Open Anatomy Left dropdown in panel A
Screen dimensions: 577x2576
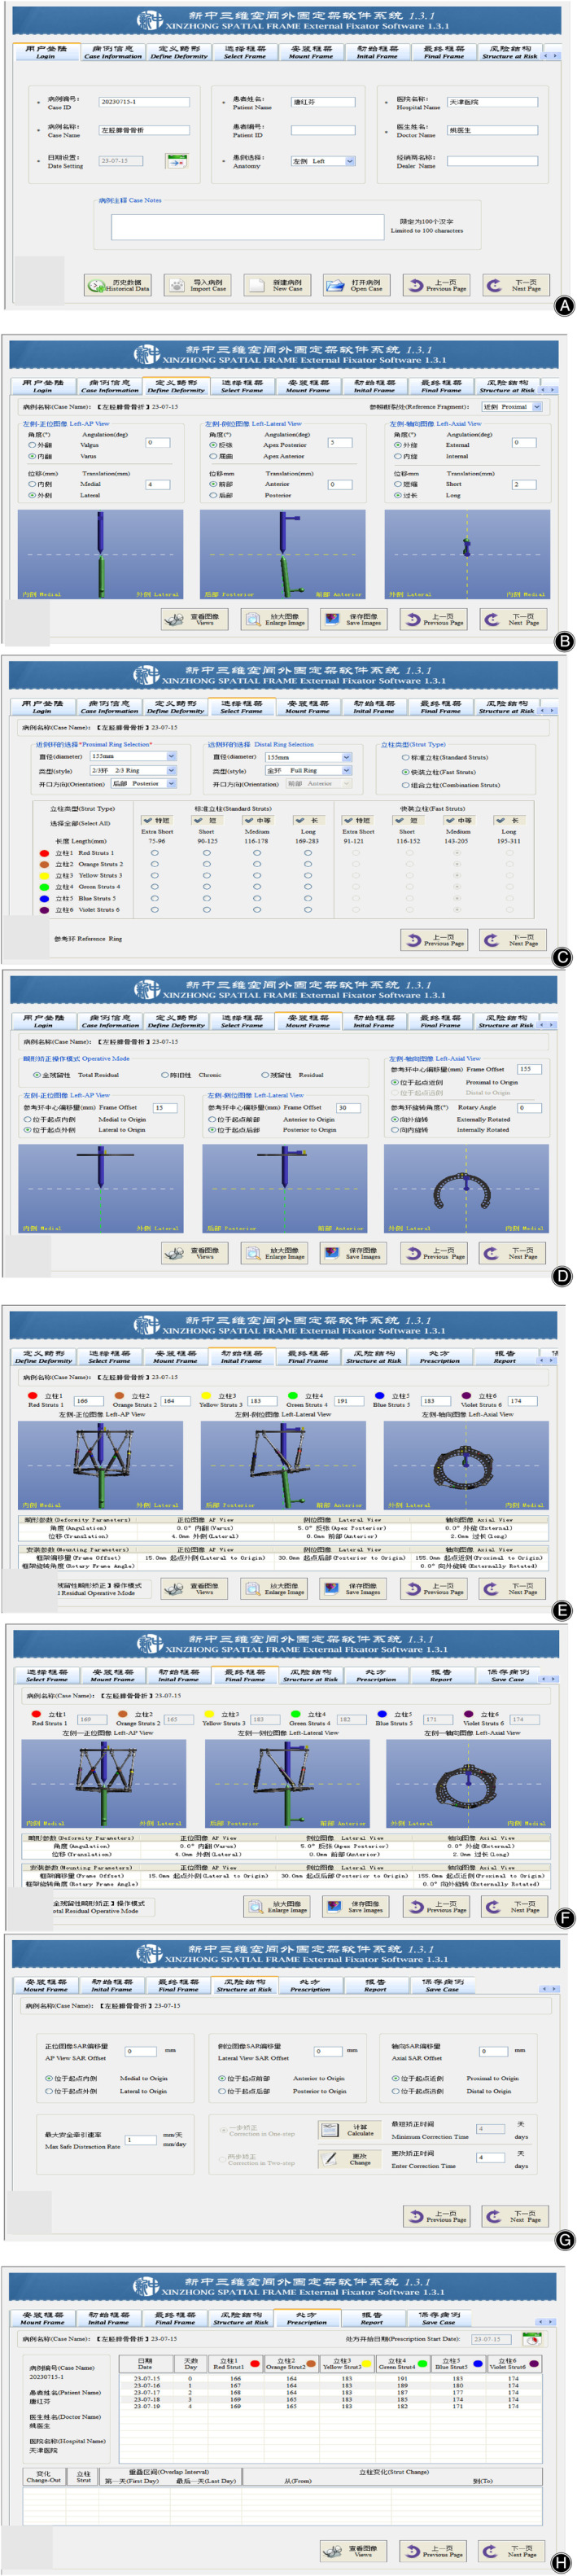323,161
